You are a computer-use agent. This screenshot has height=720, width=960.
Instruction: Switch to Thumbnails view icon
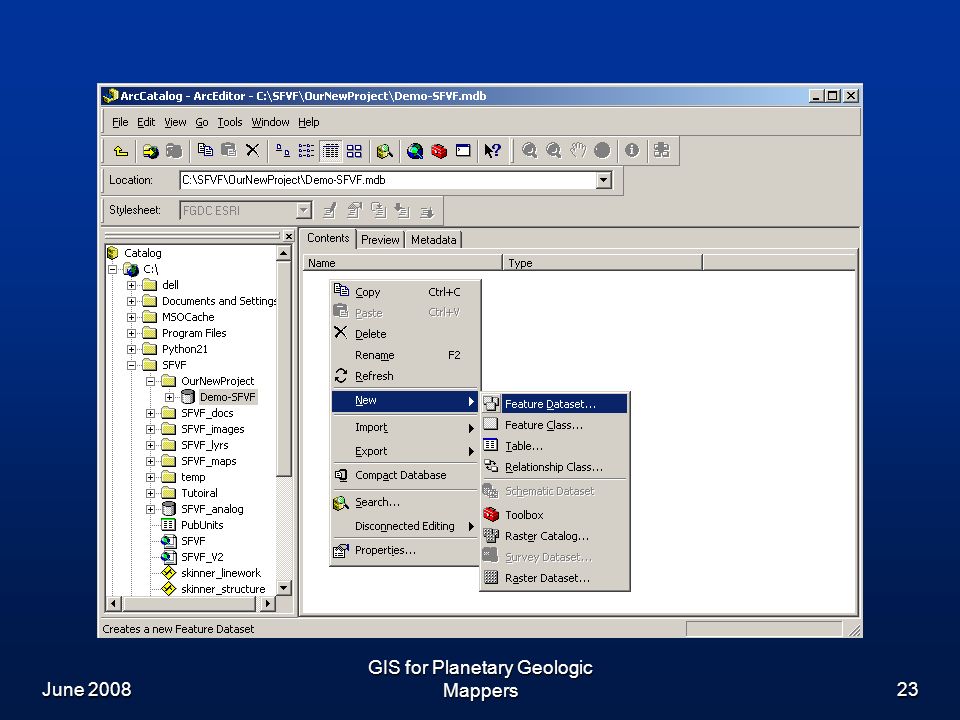click(354, 150)
